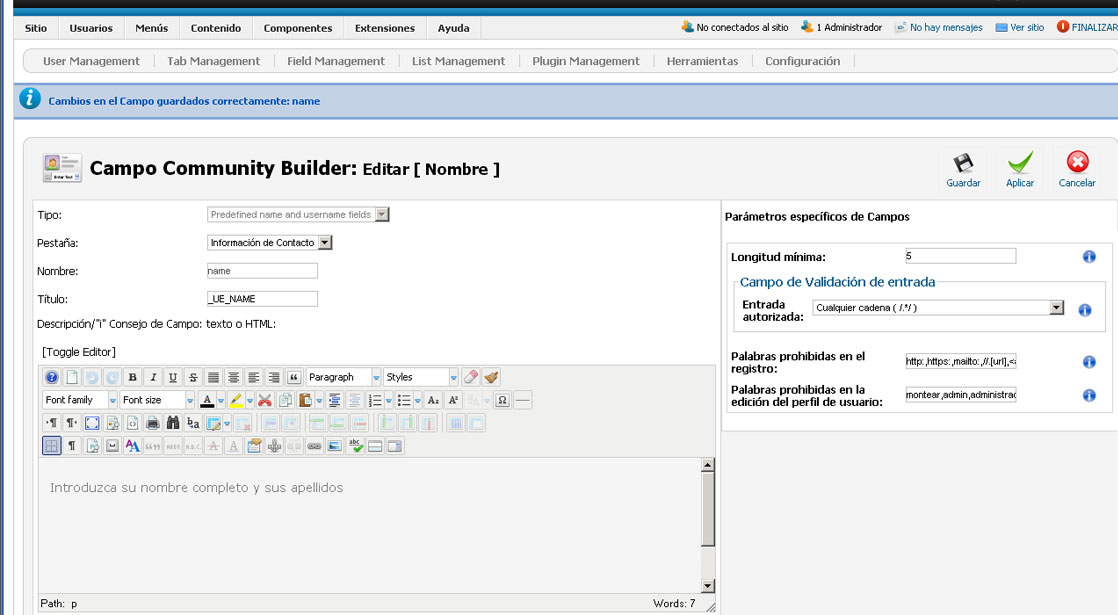This screenshot has height=615, width=1118.
Task: Toggle right alignment in the editor
Action: click(x=274, y=377)
